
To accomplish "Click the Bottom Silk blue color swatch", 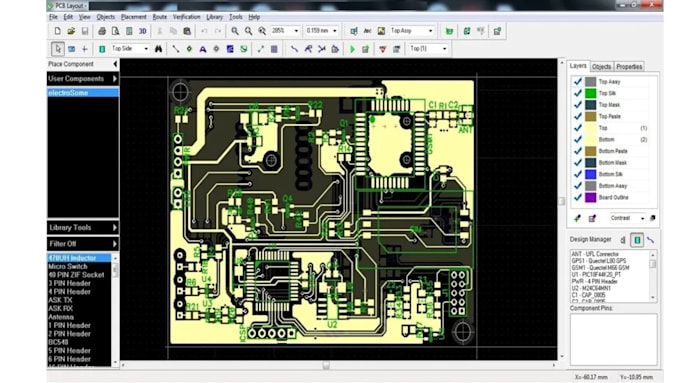I will pos(591,174).
